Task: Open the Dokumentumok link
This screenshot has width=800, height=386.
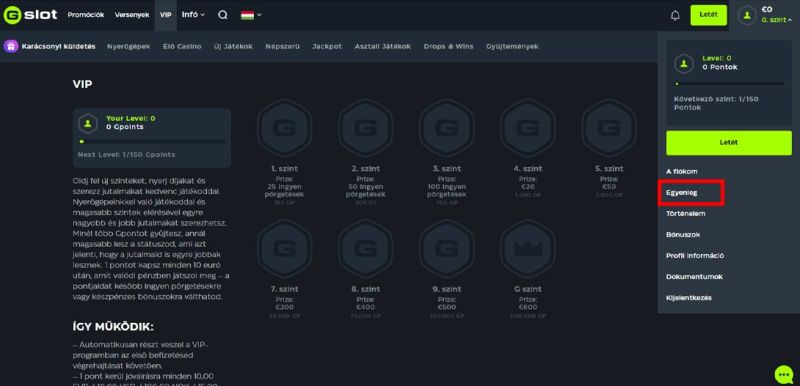Action: coord(694,276)
